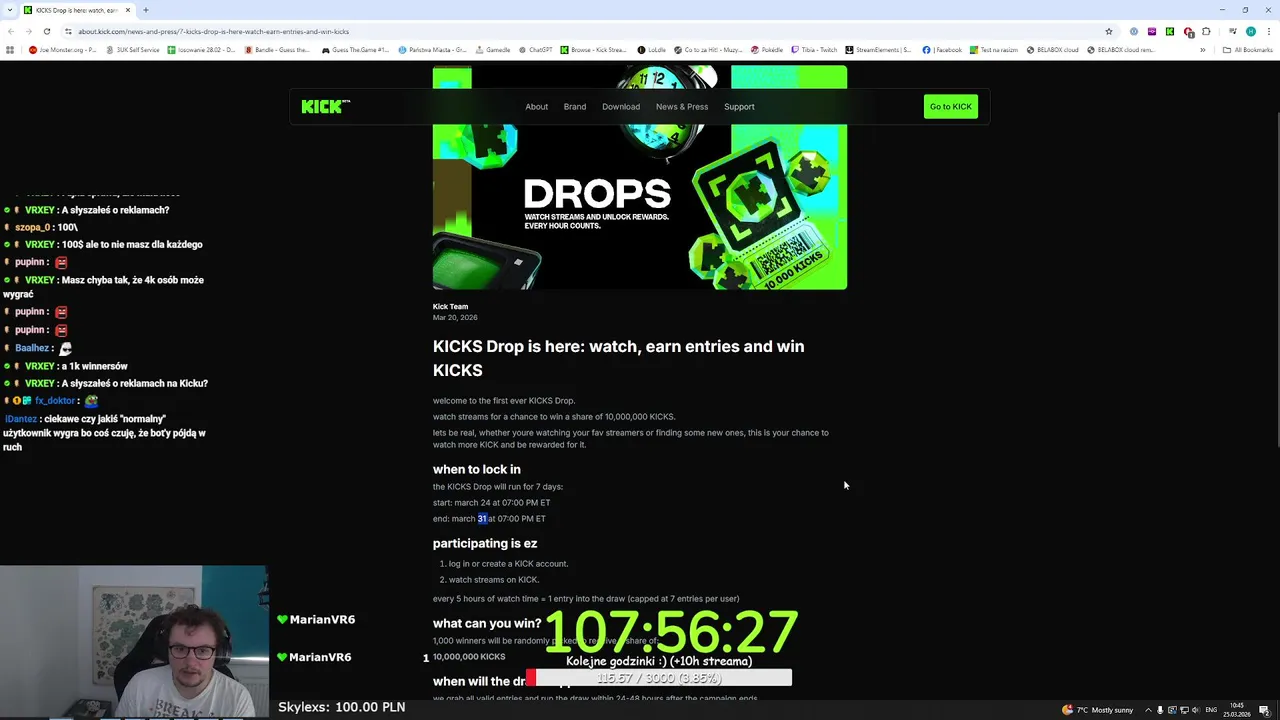Click chat user szopa_0 name
The image size is (1280, 720).
click(x=32, y=227)
